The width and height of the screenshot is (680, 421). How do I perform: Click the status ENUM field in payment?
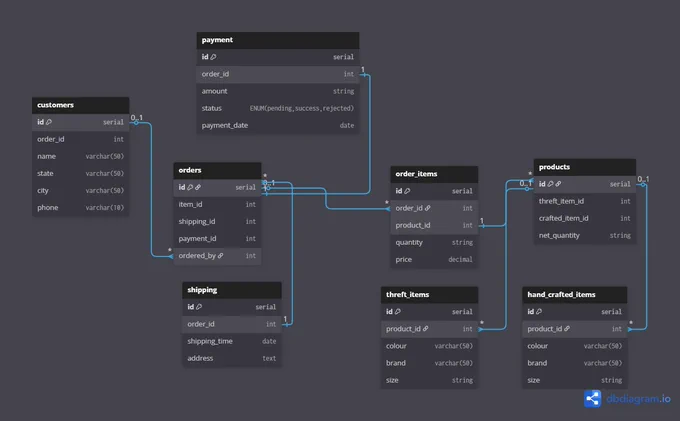tap(278, 108)
